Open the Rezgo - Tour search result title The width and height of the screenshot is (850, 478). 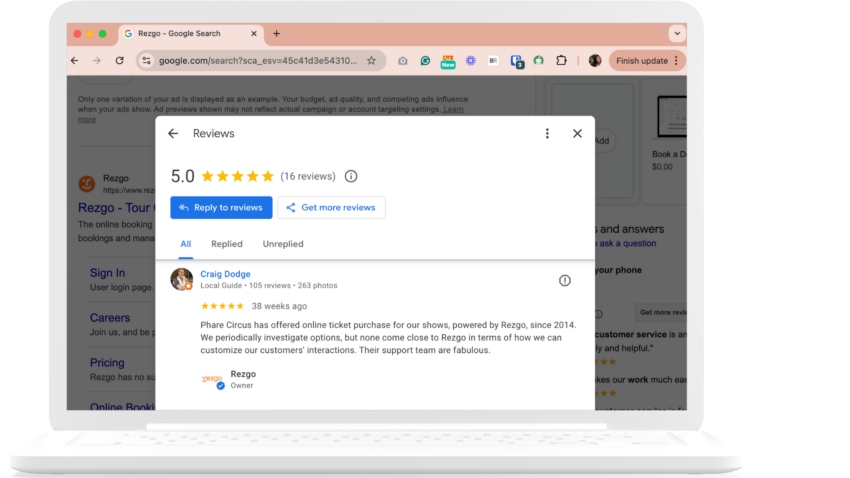click(116, 208)
